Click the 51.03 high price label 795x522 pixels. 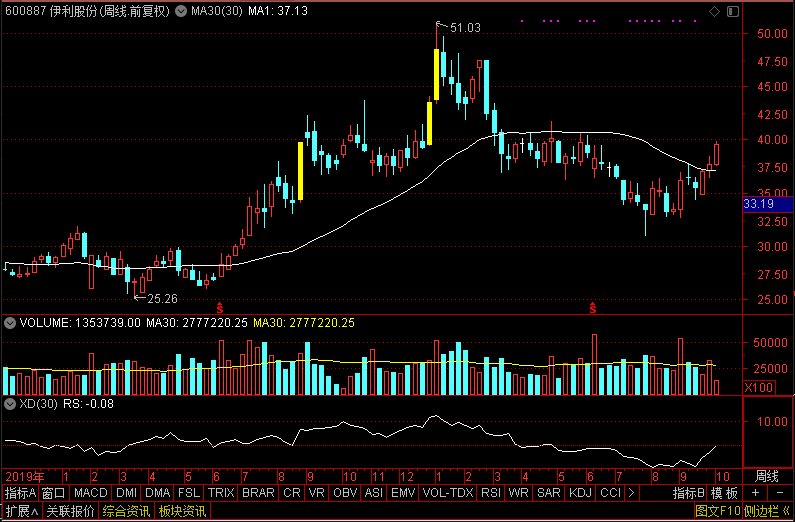point(465,28)
